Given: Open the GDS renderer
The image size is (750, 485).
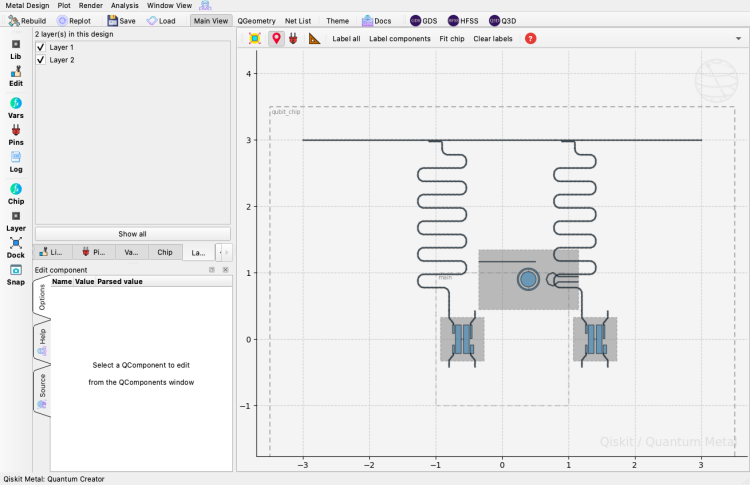Looking at the screenshot, I should point(424,21).
